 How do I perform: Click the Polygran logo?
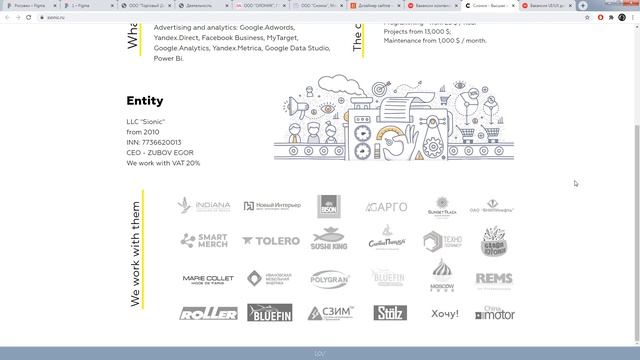coord(330,279)
